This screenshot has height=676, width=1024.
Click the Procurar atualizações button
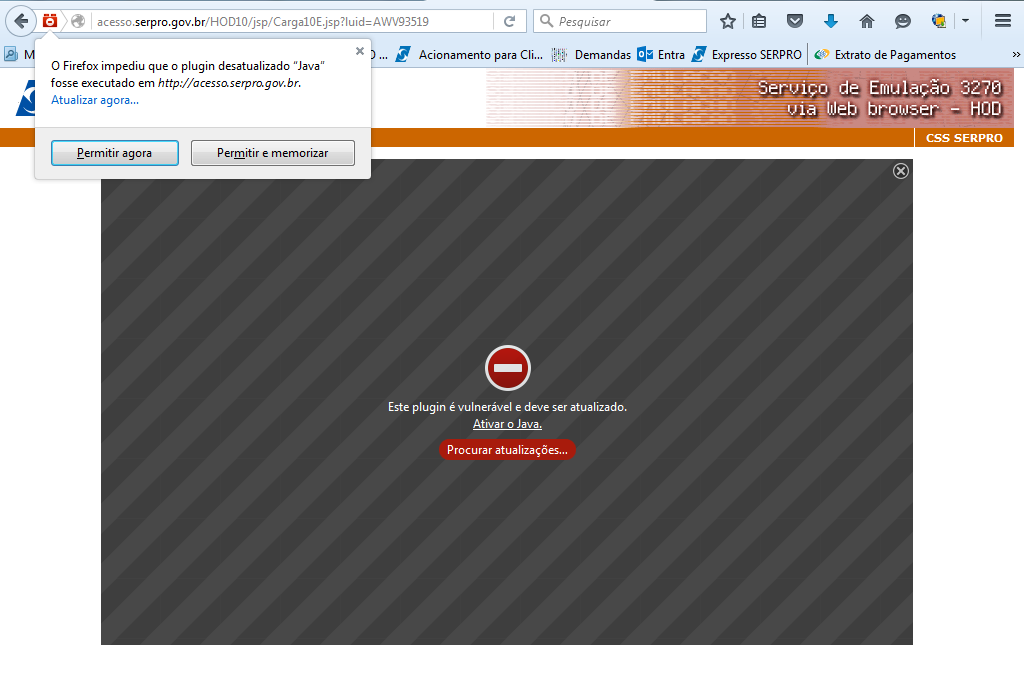click(x=507, y=450)
